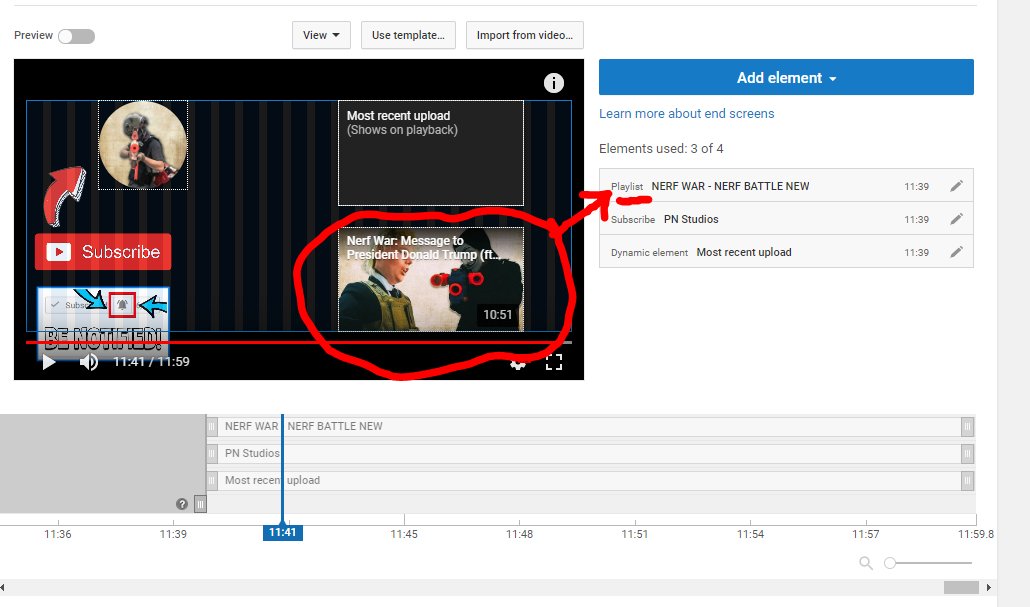The height and width of the screenshot is (607, 1030).
Task: Select Most recent upload placeholder in preview
Action: click(431, 153)
